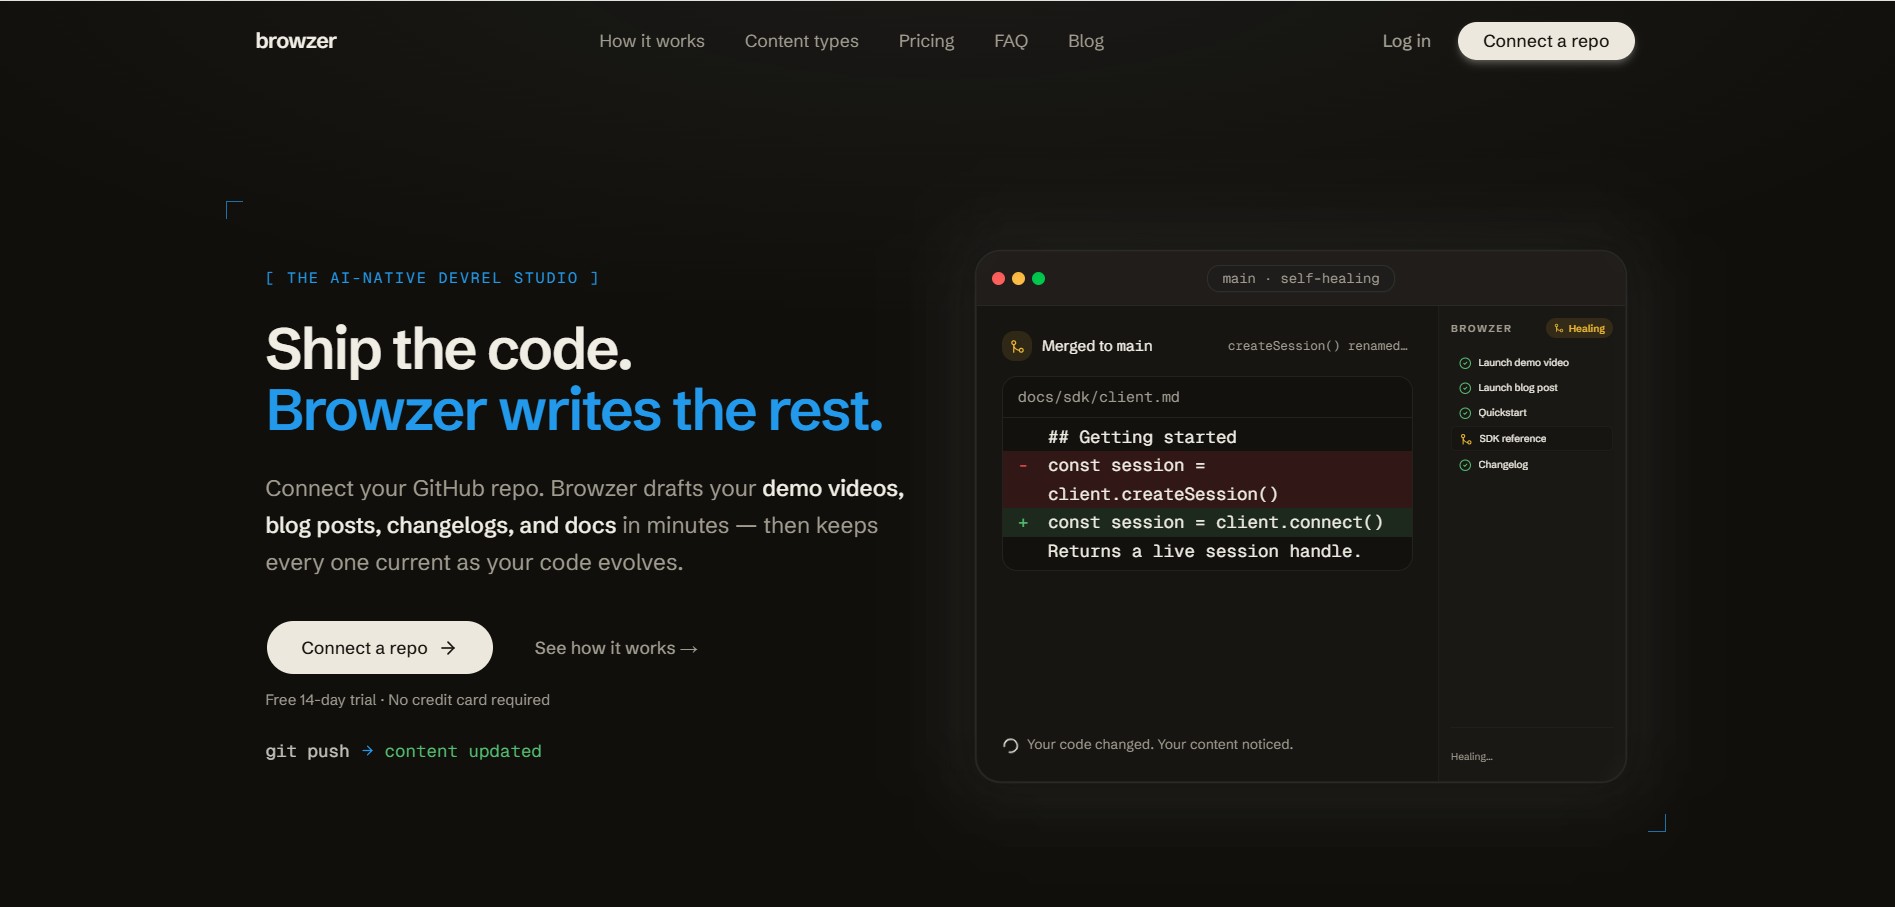
Task: Click the See how it works link
Action: [x=616, y=648]
